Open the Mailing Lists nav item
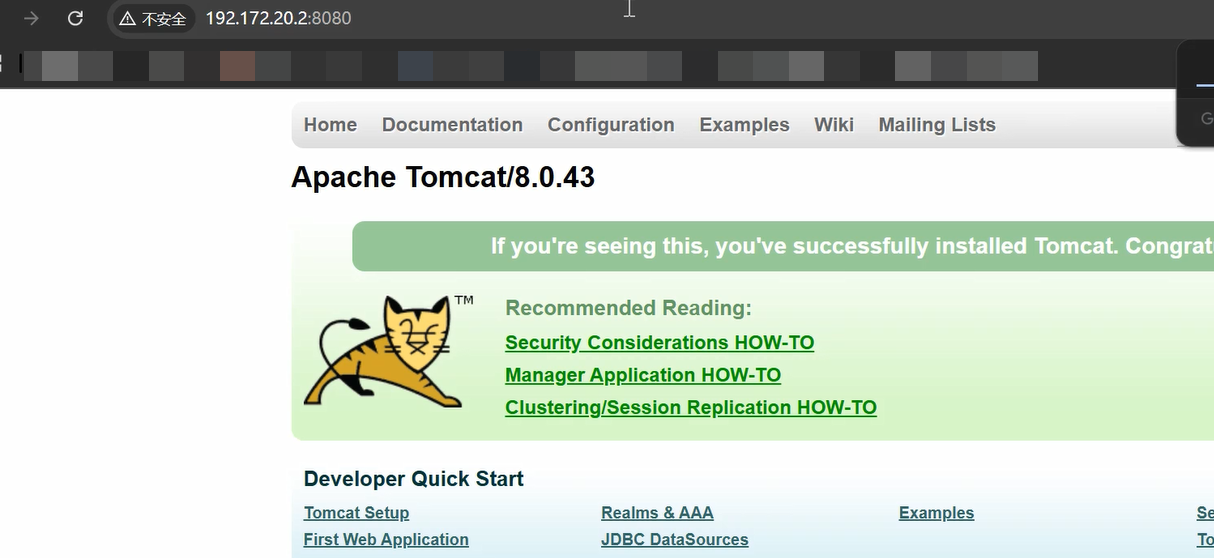The image size is (1214, 558). (937, 125)
